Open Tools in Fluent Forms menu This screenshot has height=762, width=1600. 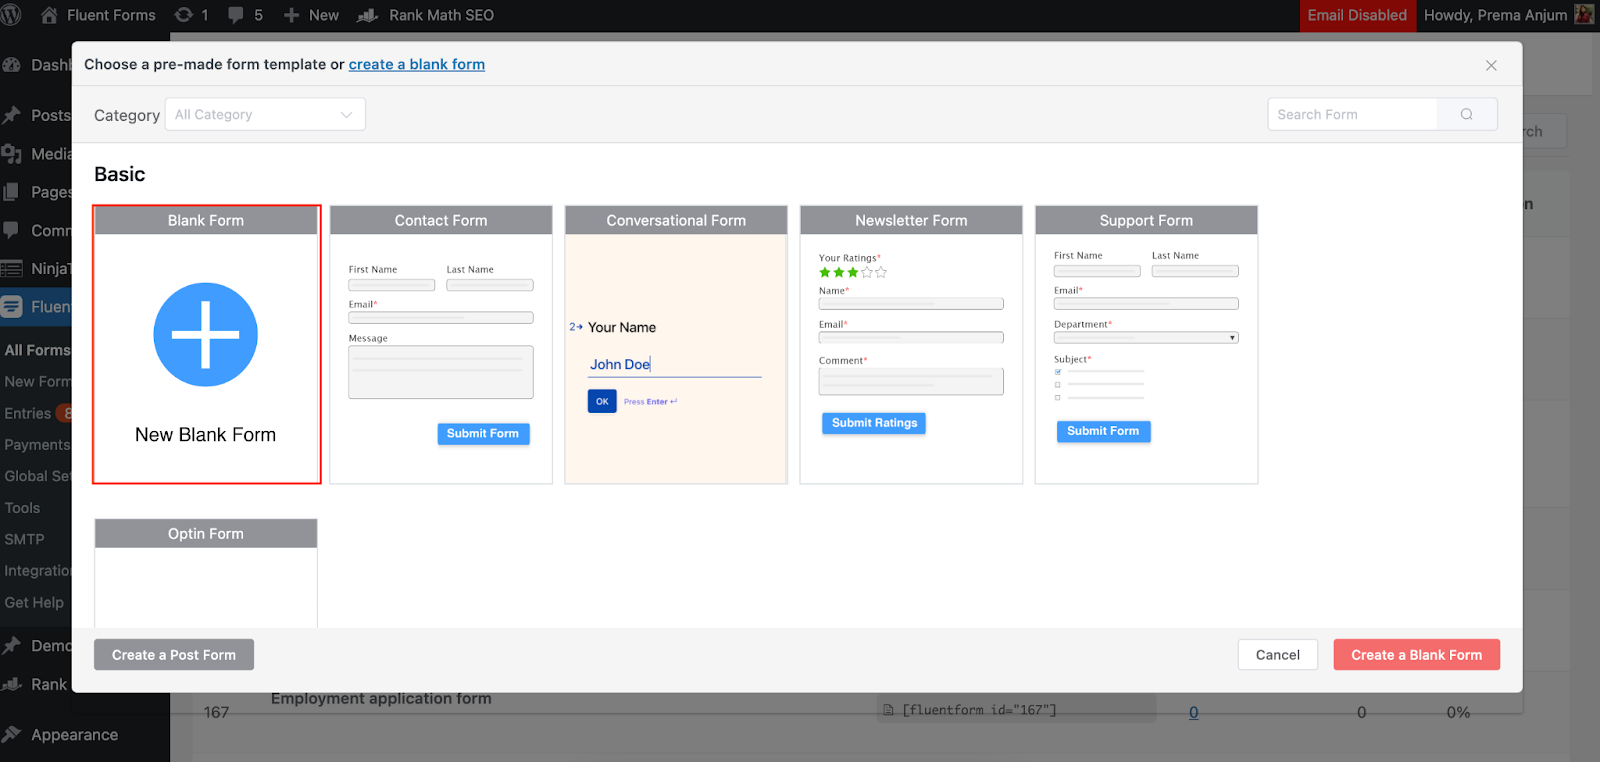click(x=22, y=508)
